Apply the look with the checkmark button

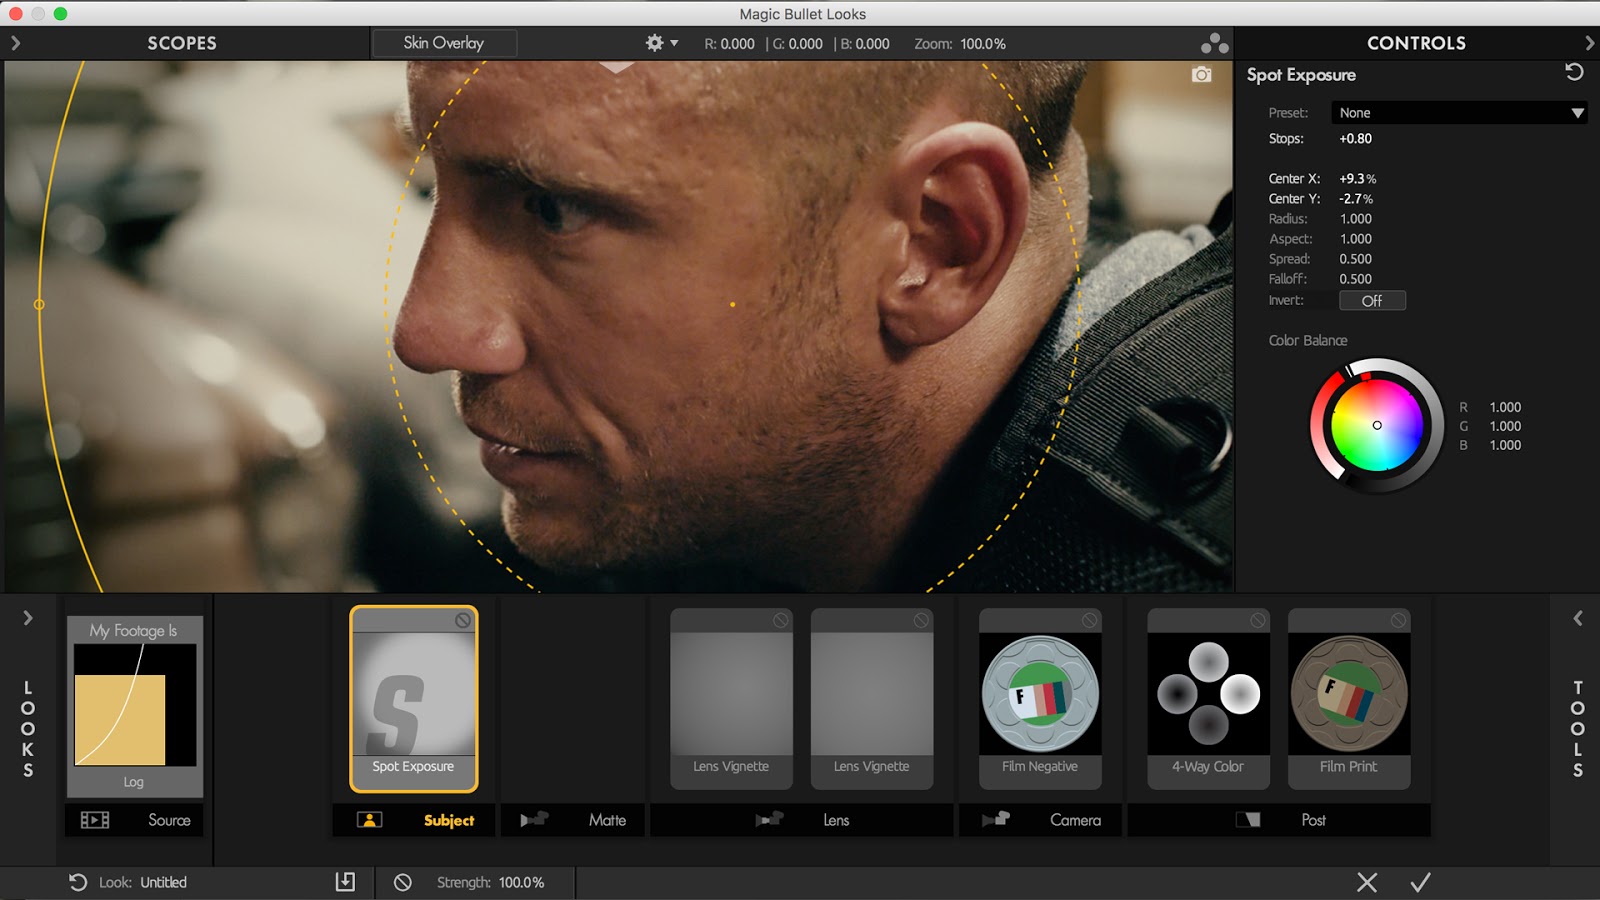[x=1420, y=882]
